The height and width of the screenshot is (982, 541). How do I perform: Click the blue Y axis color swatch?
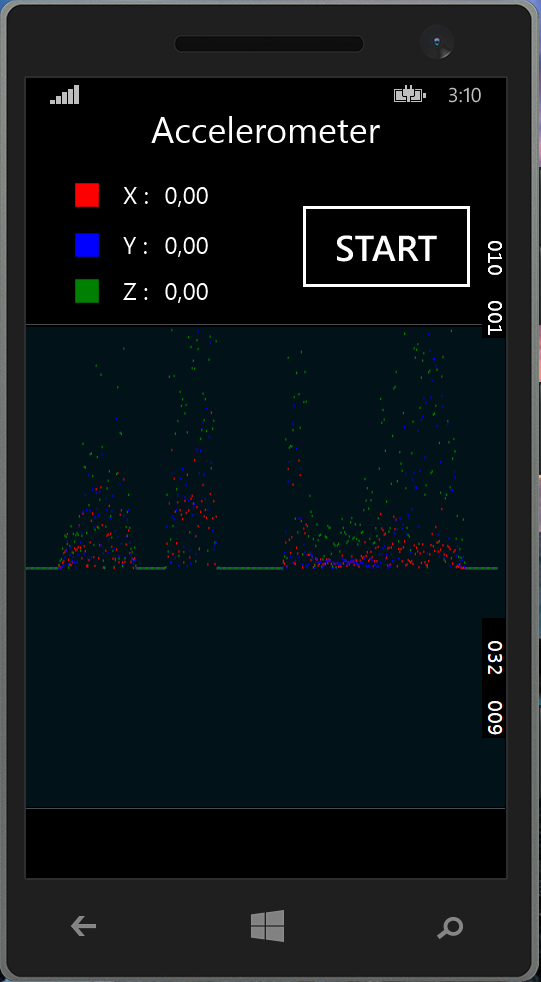pyautogui.click(x=87, y=244)
